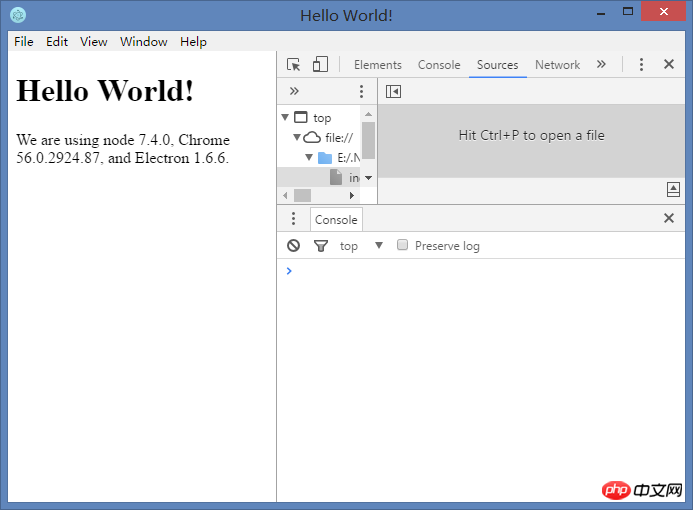Collapse the file:// tree node
693x510 pixels.
click(x=297, y=137)
